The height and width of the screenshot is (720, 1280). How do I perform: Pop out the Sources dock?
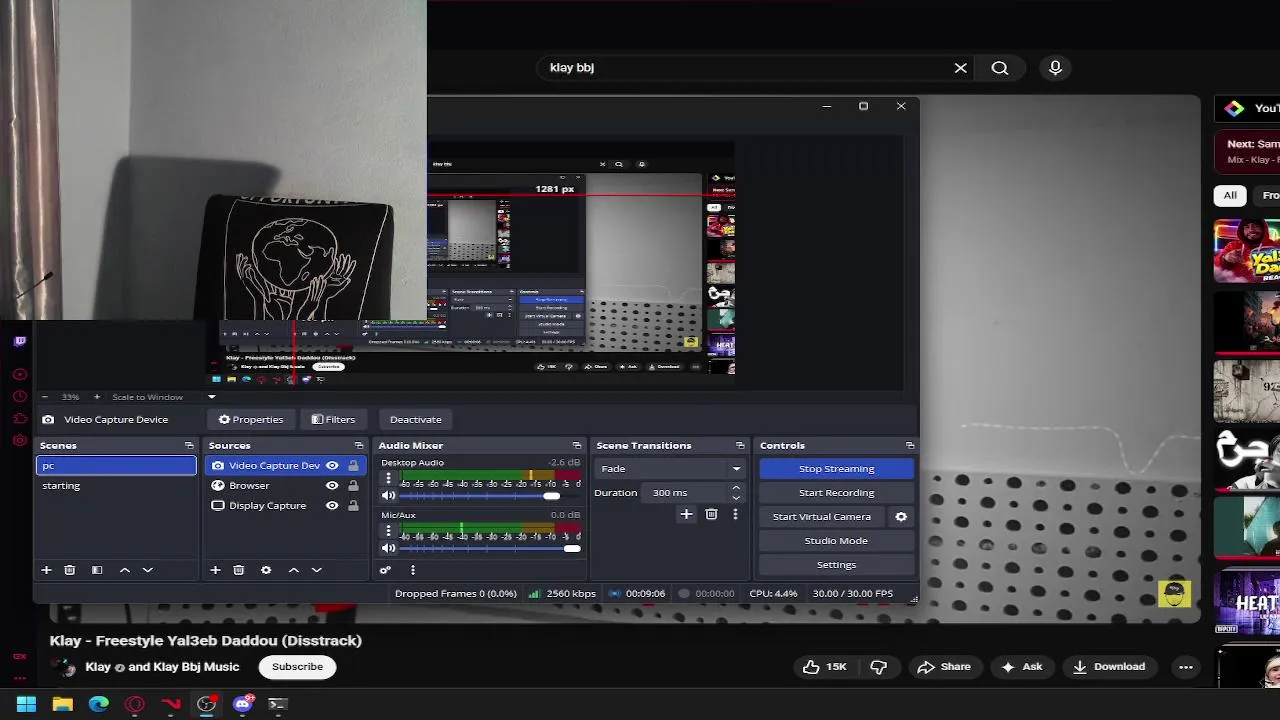tap(359, 446)
